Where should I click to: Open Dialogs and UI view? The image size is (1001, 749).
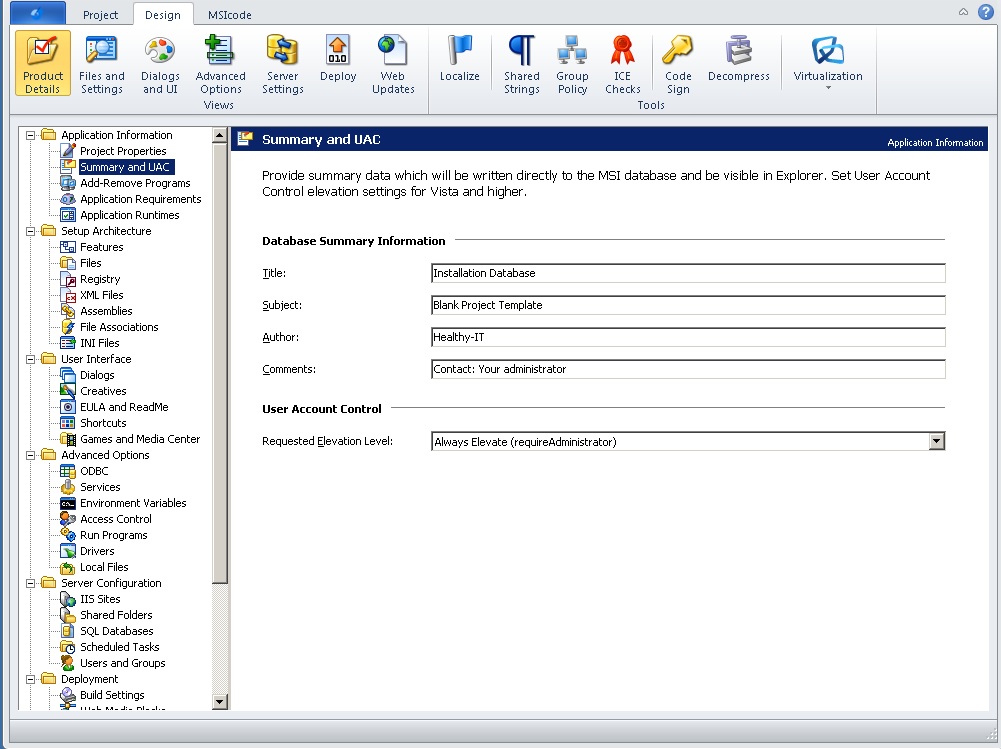160,63
